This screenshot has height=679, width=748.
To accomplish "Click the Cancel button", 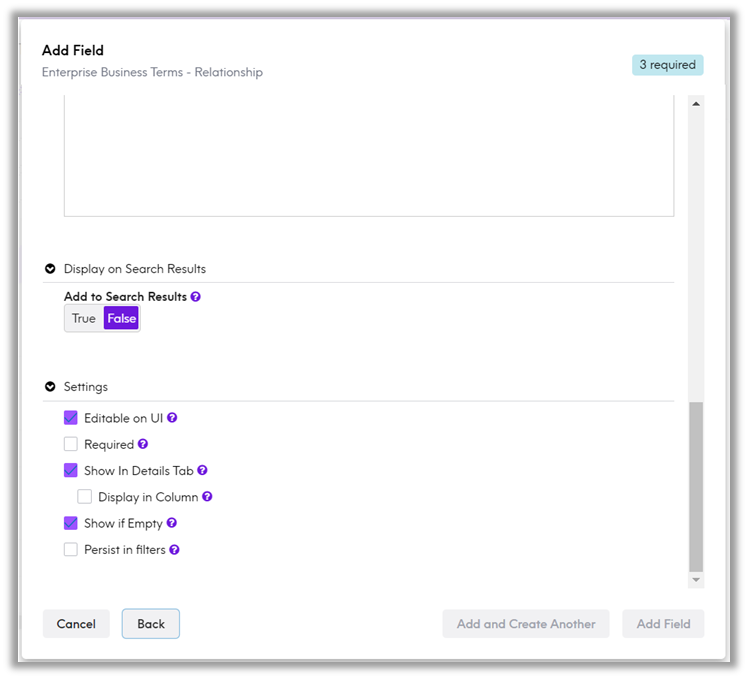I will click(x=76, y=624).
